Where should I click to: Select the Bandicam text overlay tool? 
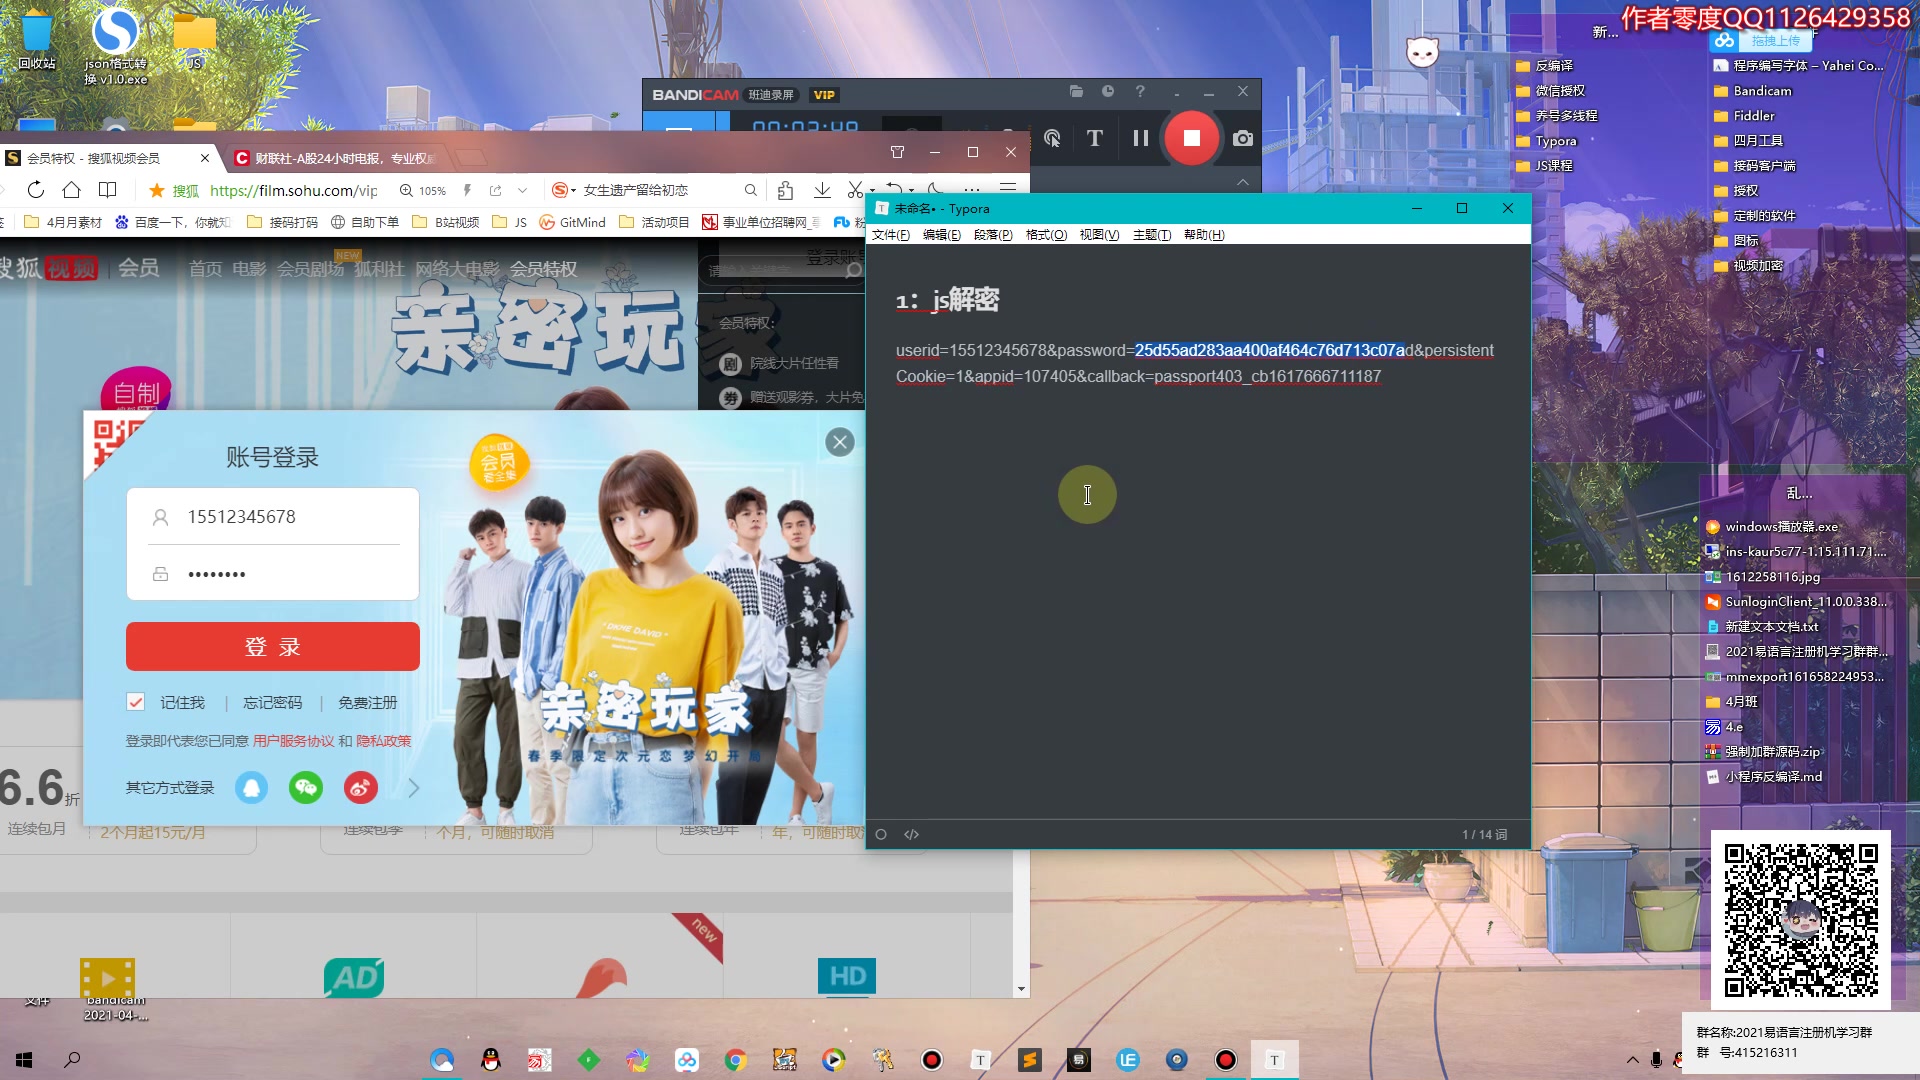pyautogui.click(x=1095, y=138)
